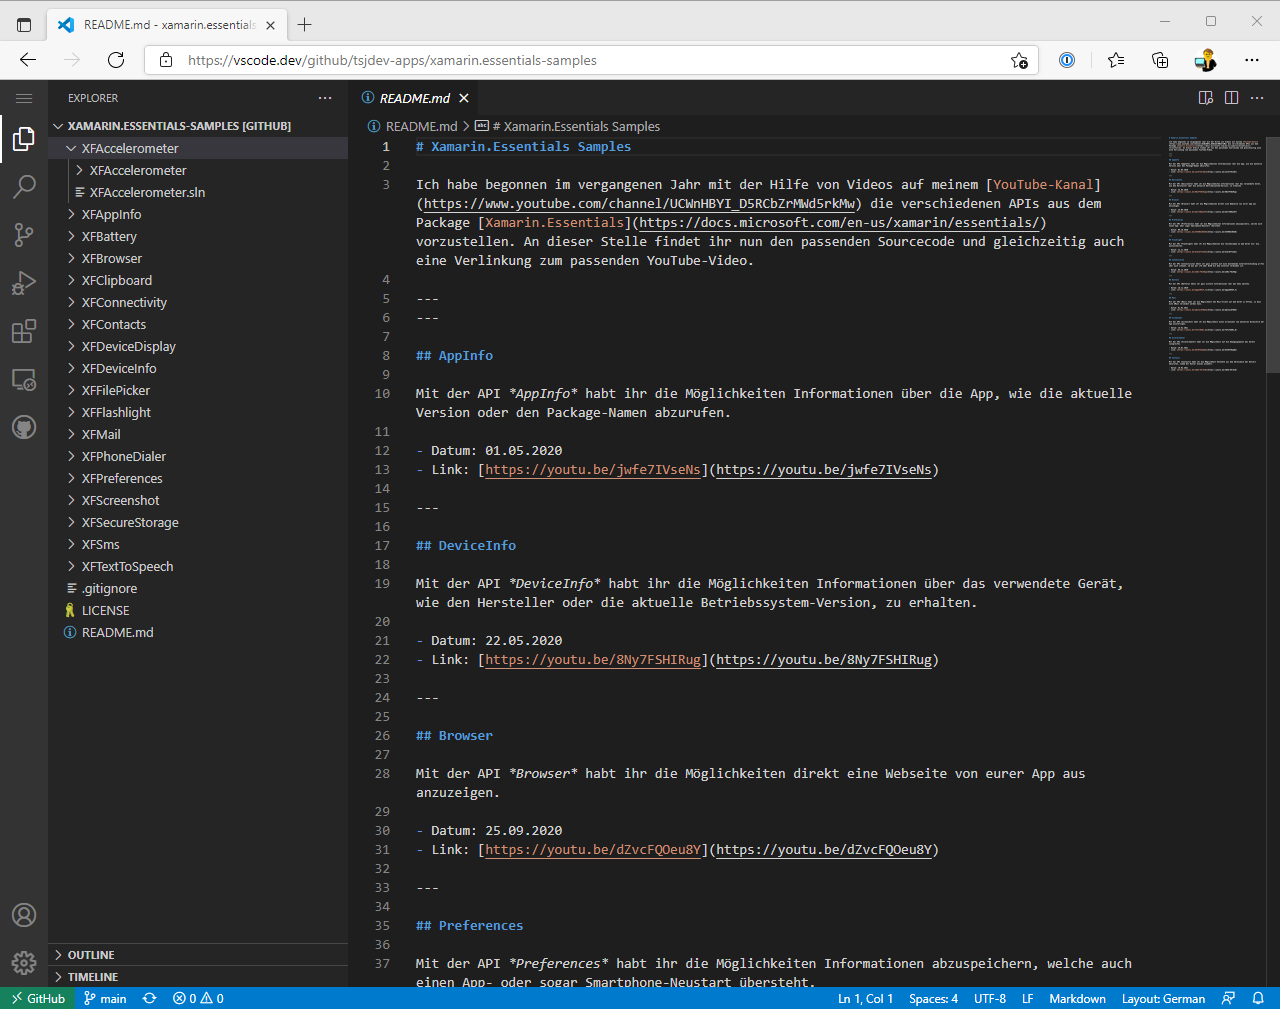
Task: Open the GitHub view in activity bar
Action: click(24, 428)
